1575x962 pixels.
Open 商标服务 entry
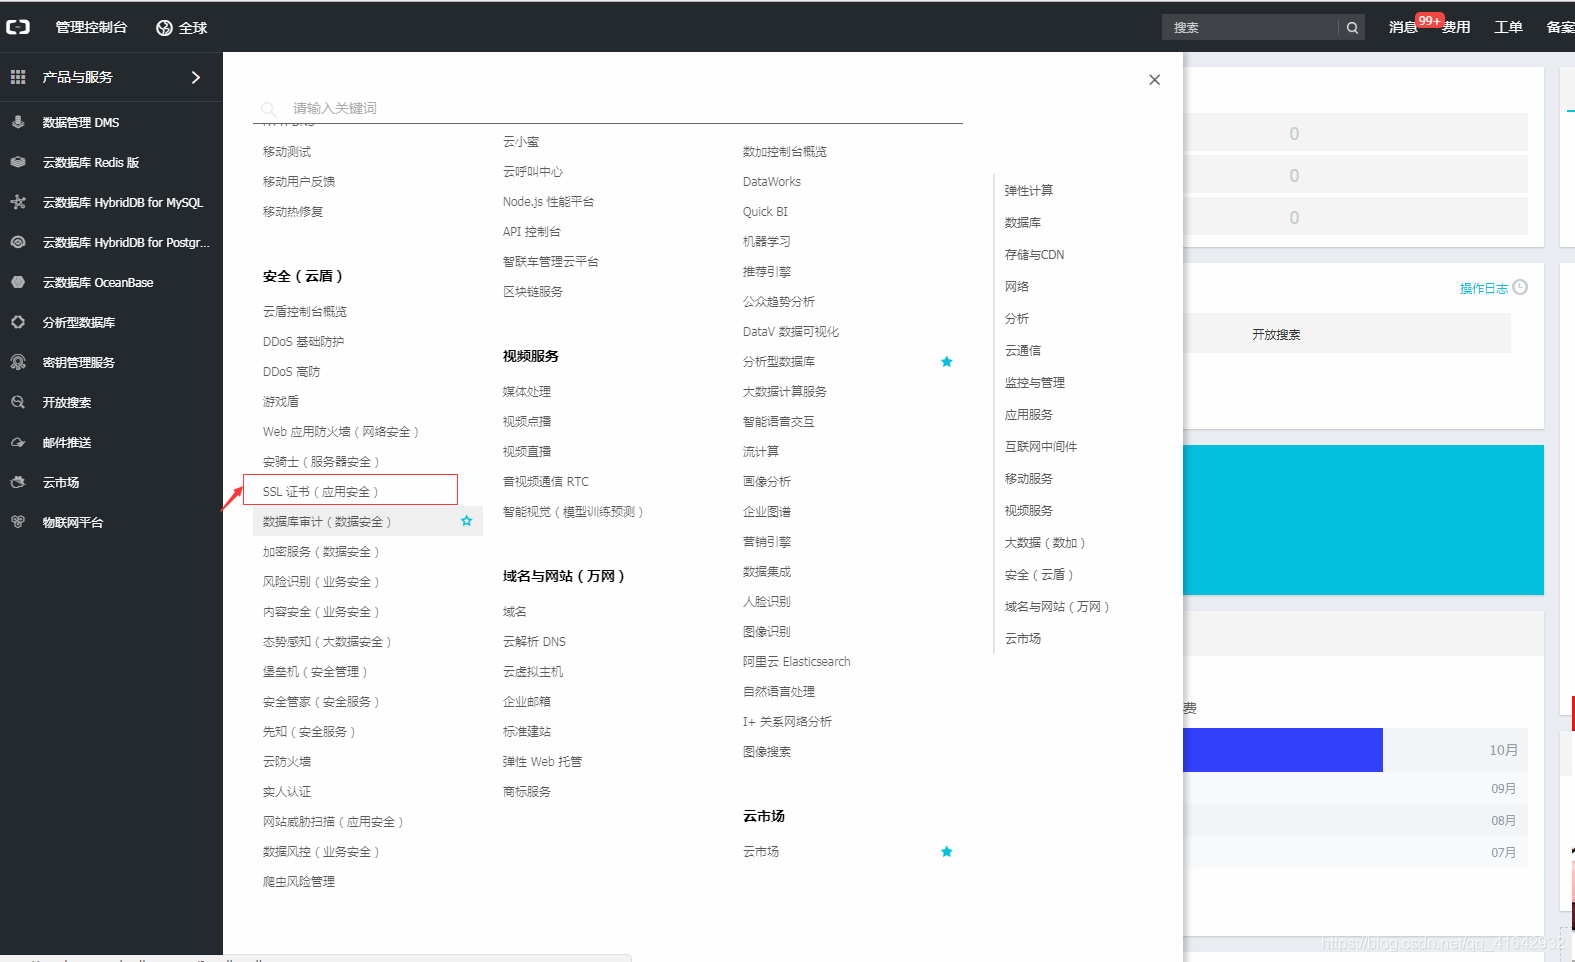[526, 791]
